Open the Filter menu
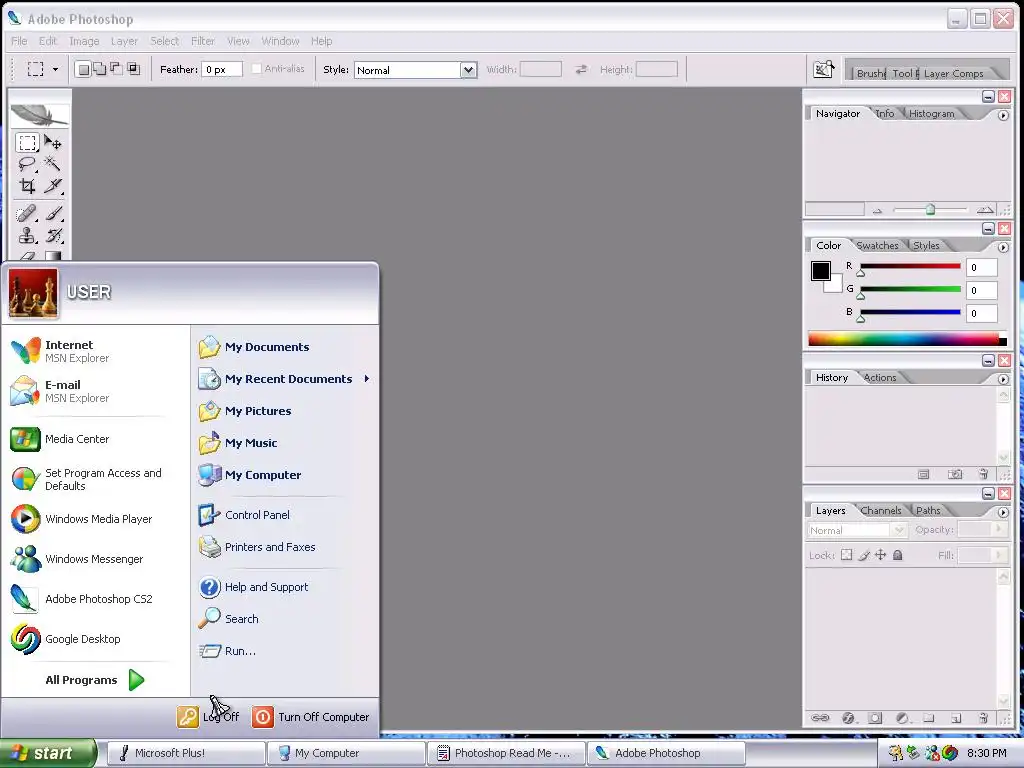The image size is (1024, 768). pyautogui.click(x=202, y=41)
